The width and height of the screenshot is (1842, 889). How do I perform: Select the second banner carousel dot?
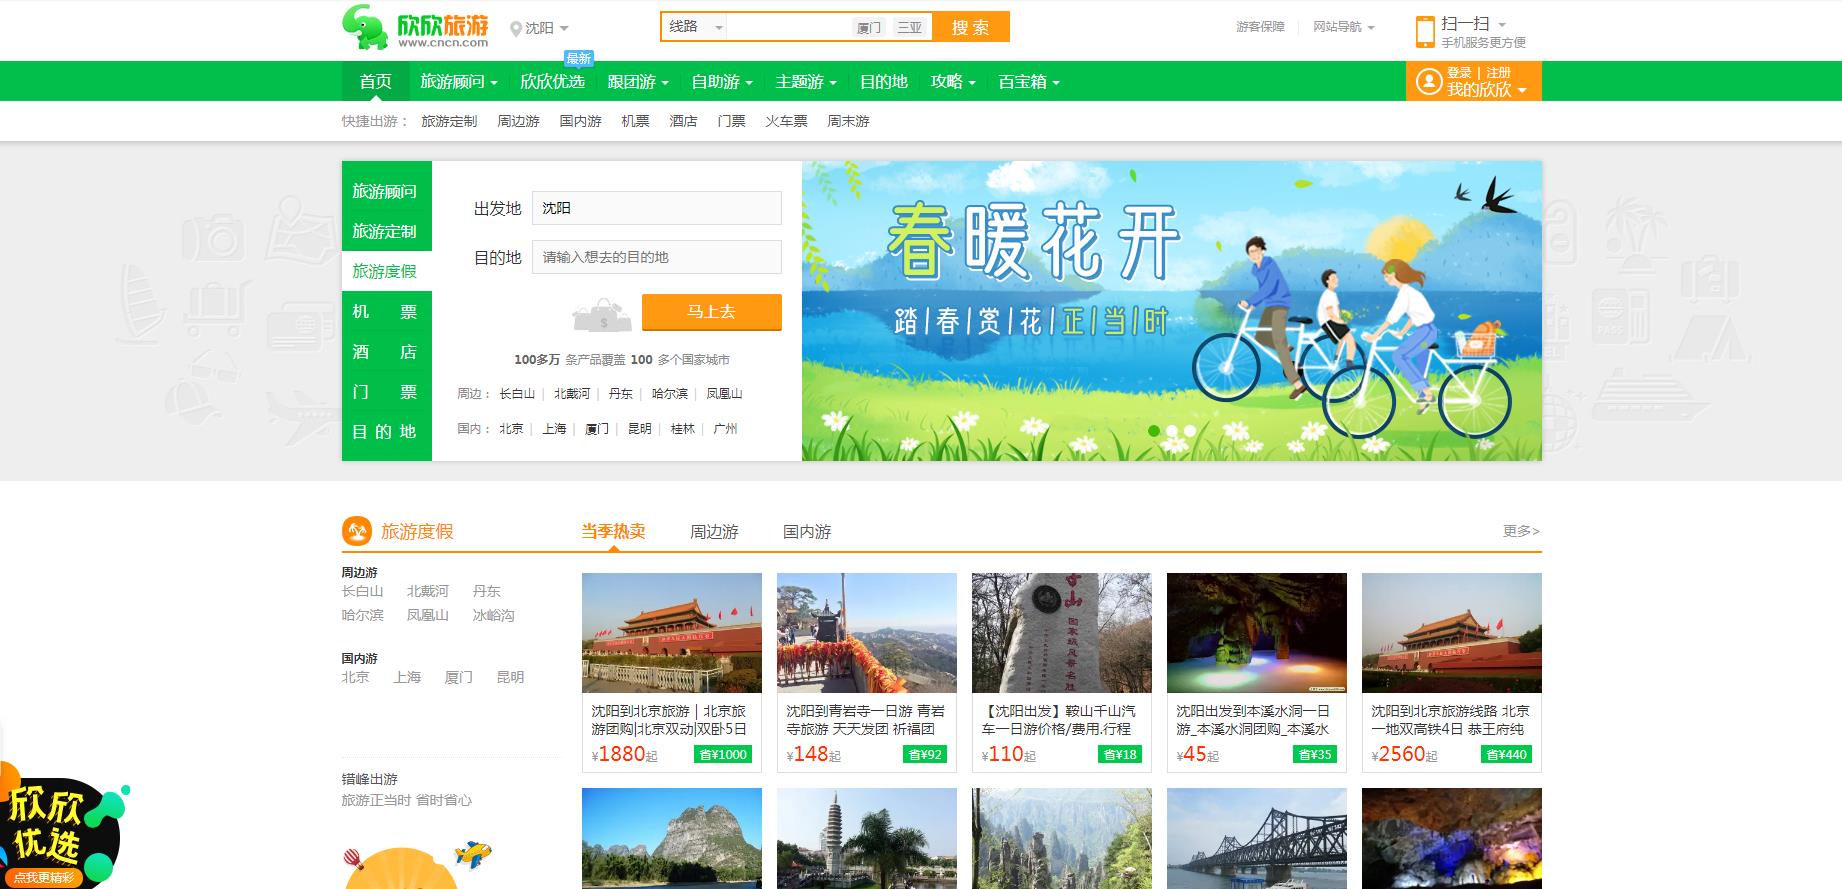pyautogui.click(x=1172, y=431)
